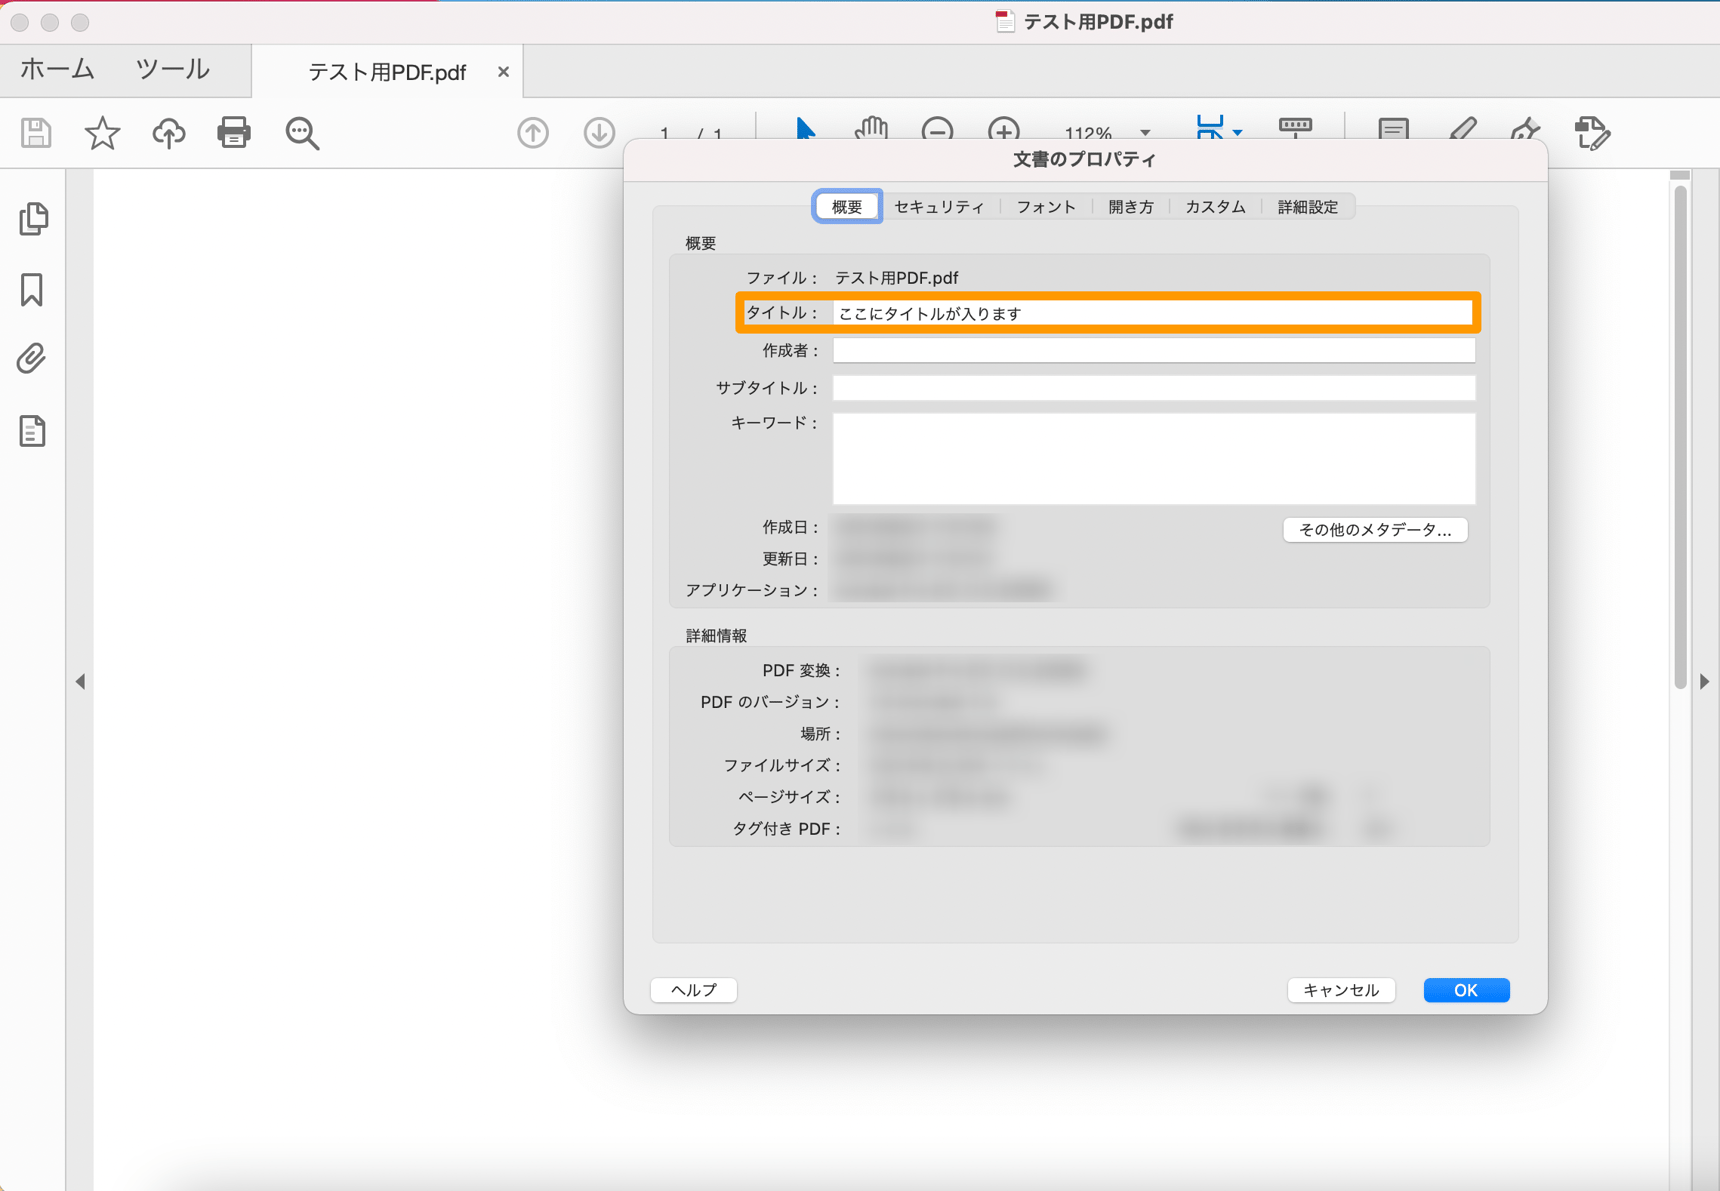Open the 開き方 tab
The height and width of the screenshot is (1191, 1720).
coord(1131,207)
